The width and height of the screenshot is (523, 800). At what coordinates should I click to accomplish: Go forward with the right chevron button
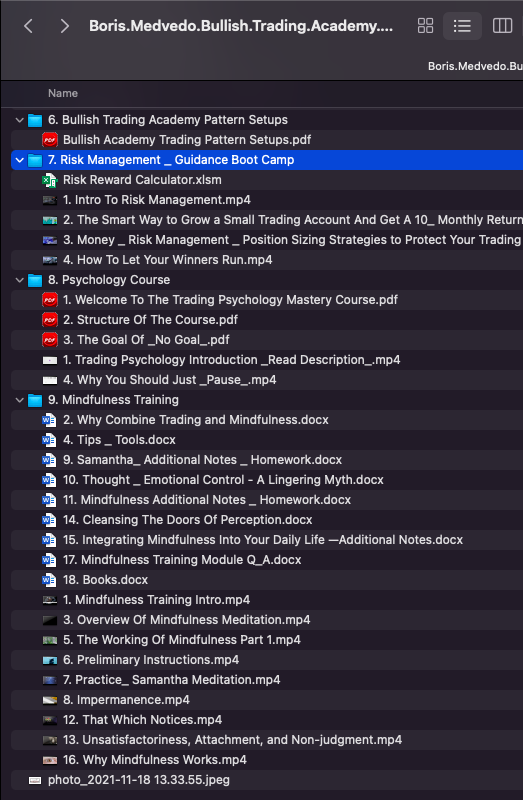[x=64, y=26]
